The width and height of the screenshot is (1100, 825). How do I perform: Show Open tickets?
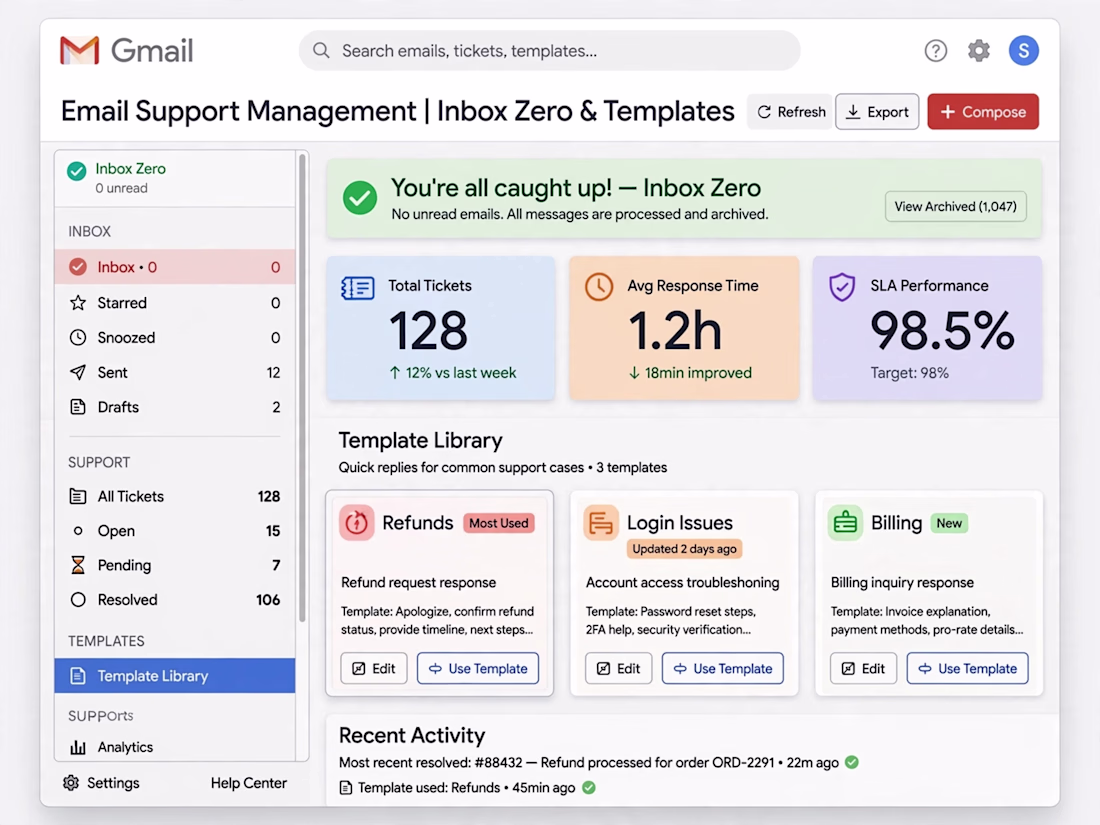175,531
